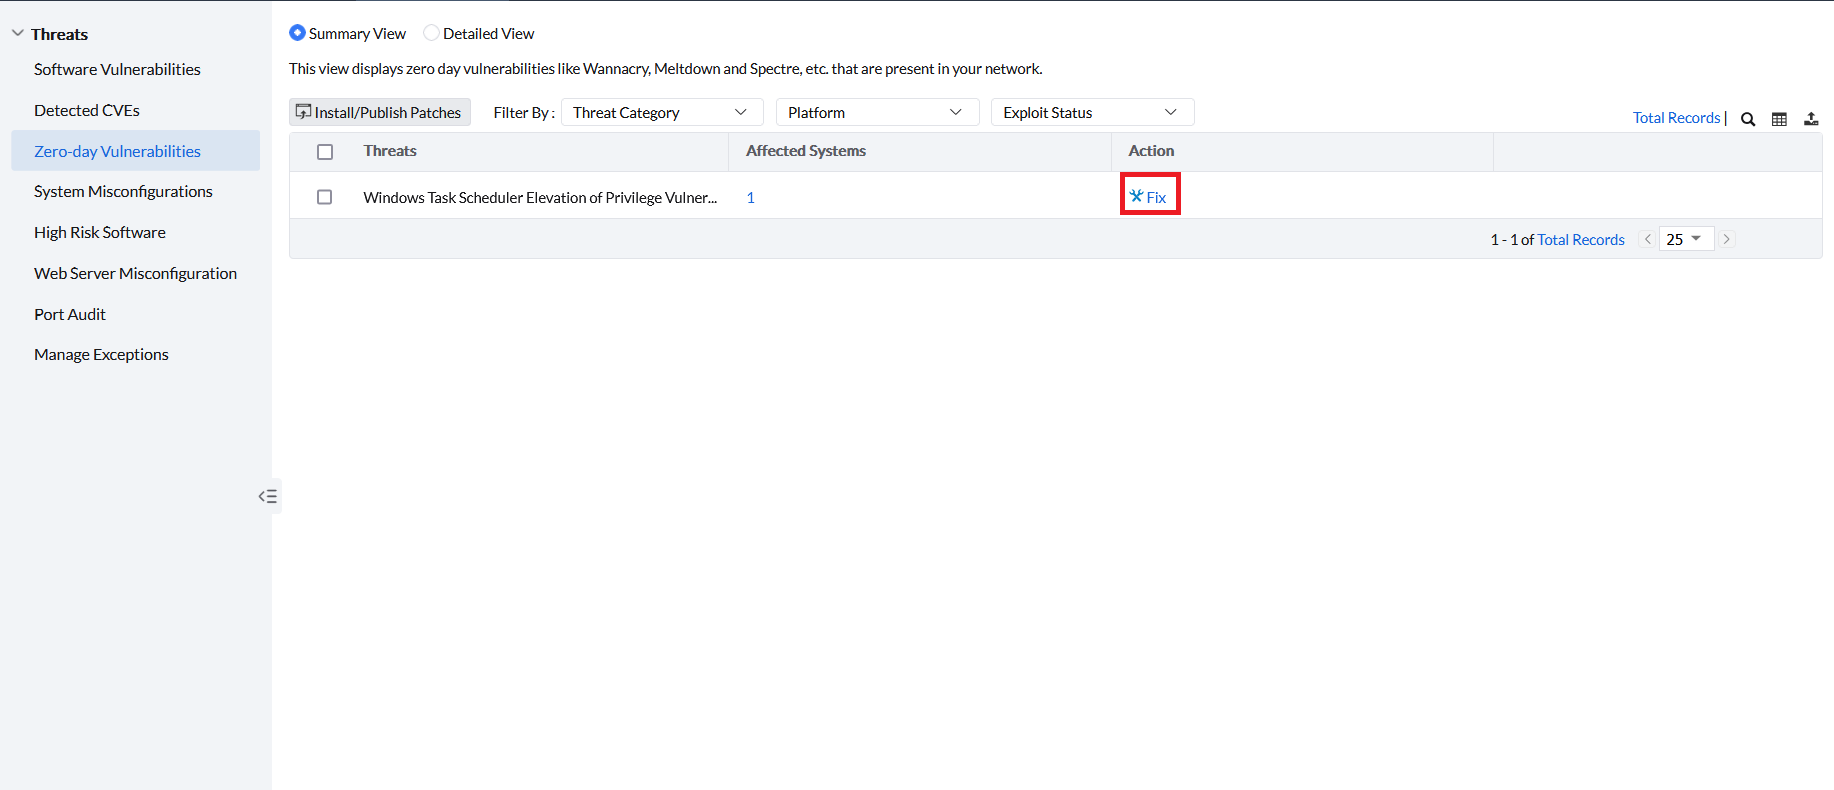Navigate to System Misconfigurations
This screenshot has width=1834, height=790.
click(x=123, y=191)
